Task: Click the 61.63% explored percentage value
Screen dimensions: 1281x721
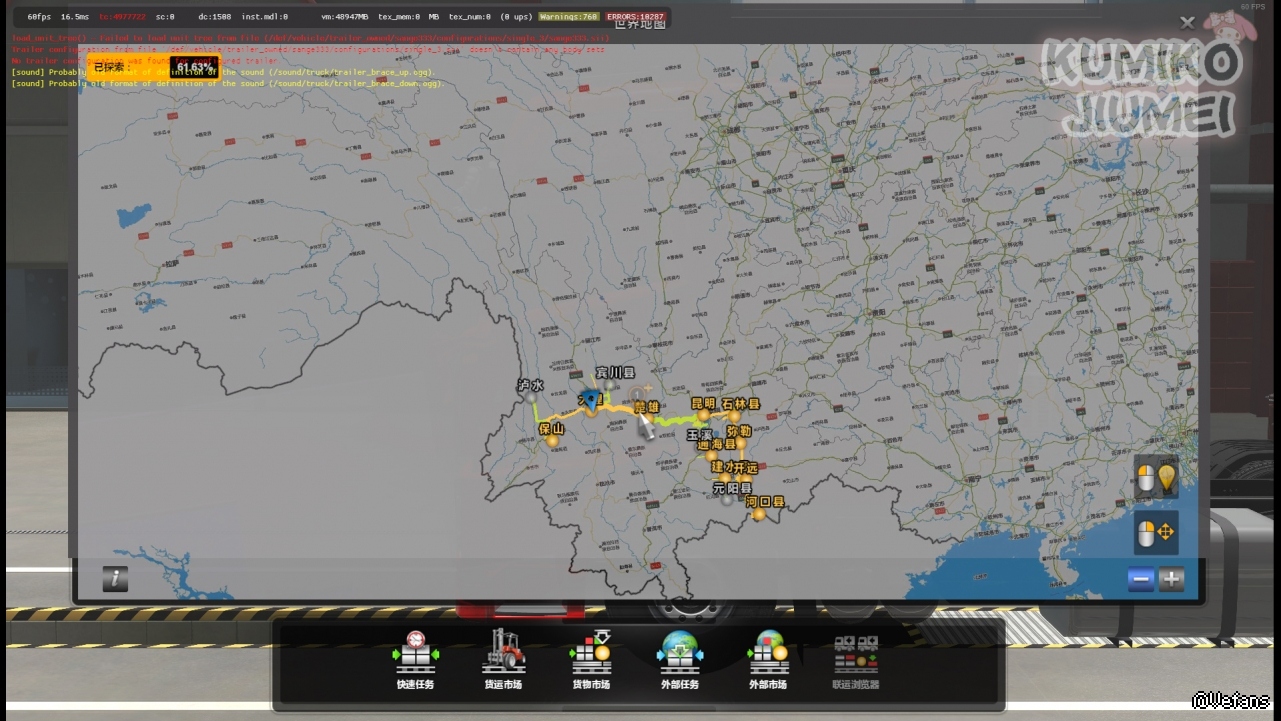Action: pyautogui.click(x=195, y=68)
